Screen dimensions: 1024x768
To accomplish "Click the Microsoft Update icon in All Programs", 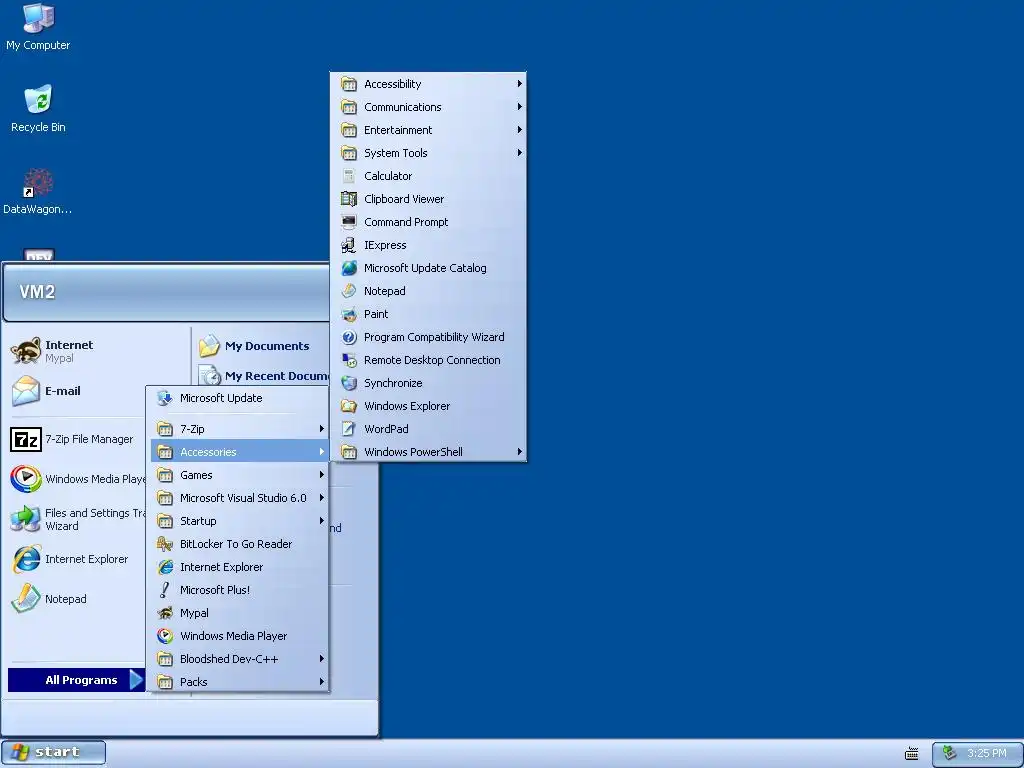I will [x=165, y=398].
